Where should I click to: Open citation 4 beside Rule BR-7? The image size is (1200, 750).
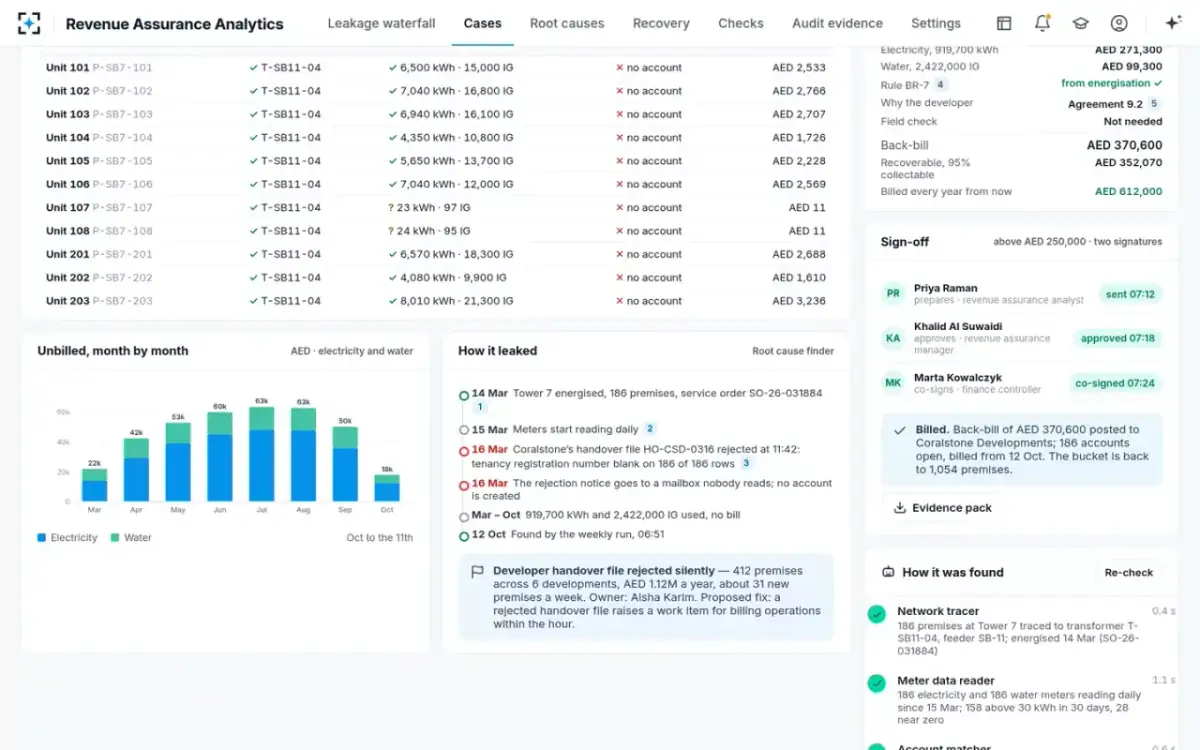click(x=940, y=85)
